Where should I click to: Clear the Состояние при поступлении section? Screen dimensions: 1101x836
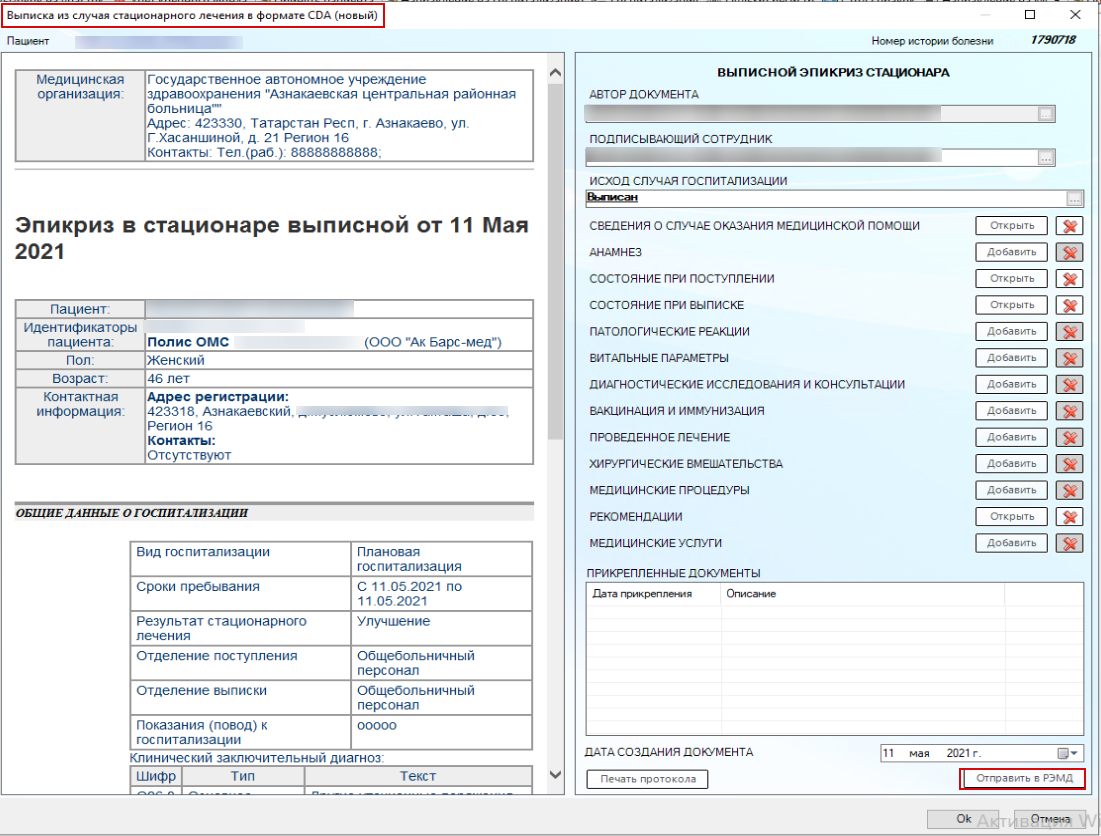[x=1069, y=279]
